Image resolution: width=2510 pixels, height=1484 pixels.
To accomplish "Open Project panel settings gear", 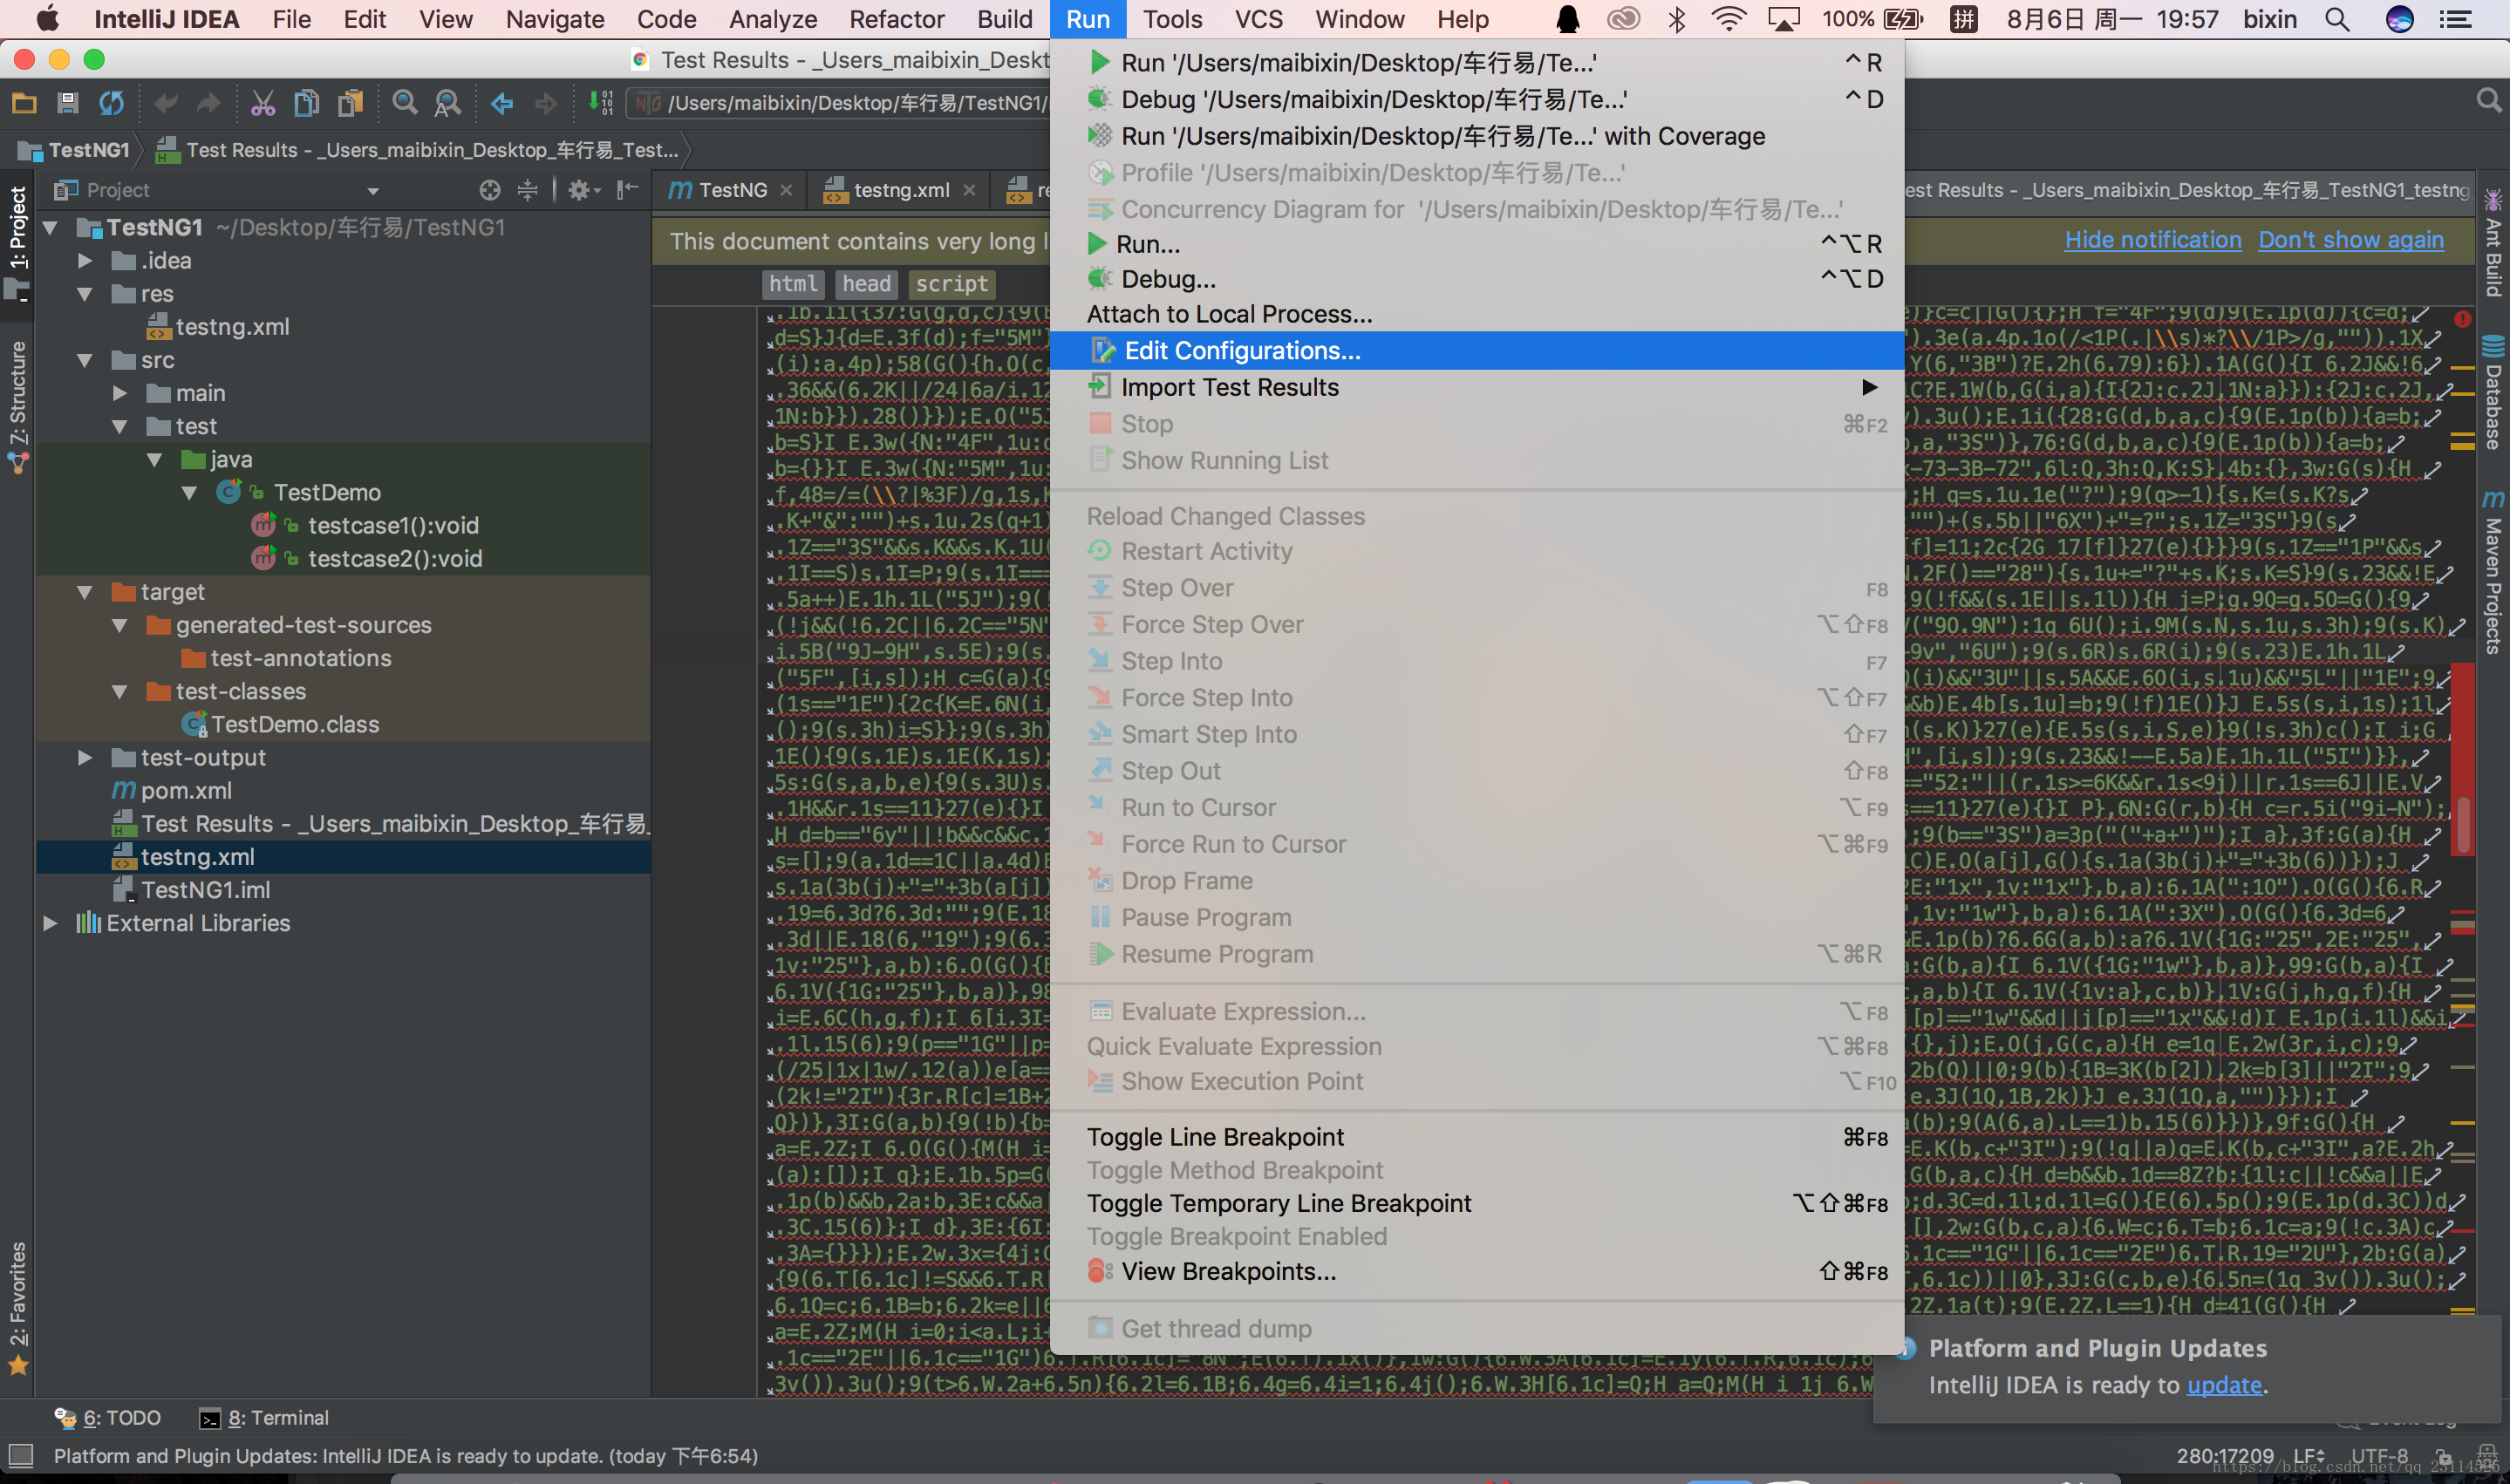I will 583,190.
